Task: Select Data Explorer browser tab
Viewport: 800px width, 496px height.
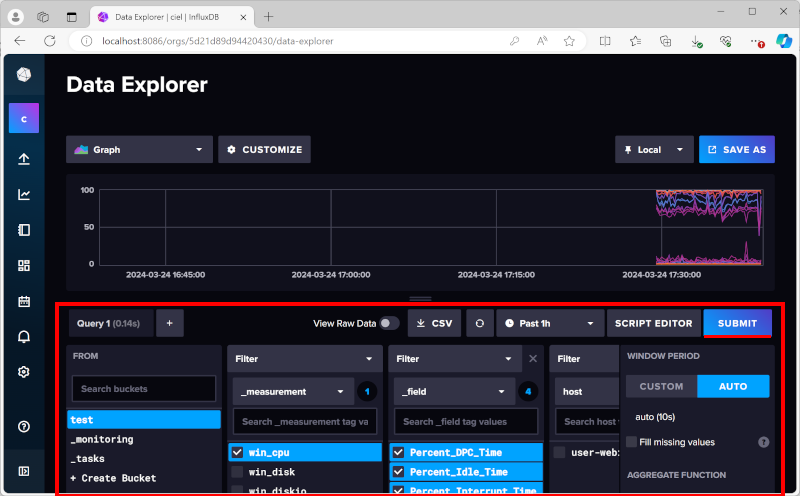Action: pyautogui.click(x=171, y=17)
